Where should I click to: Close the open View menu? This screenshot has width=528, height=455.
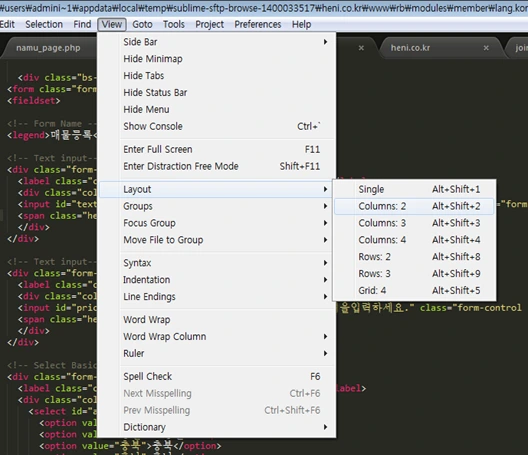click(112, 24)
